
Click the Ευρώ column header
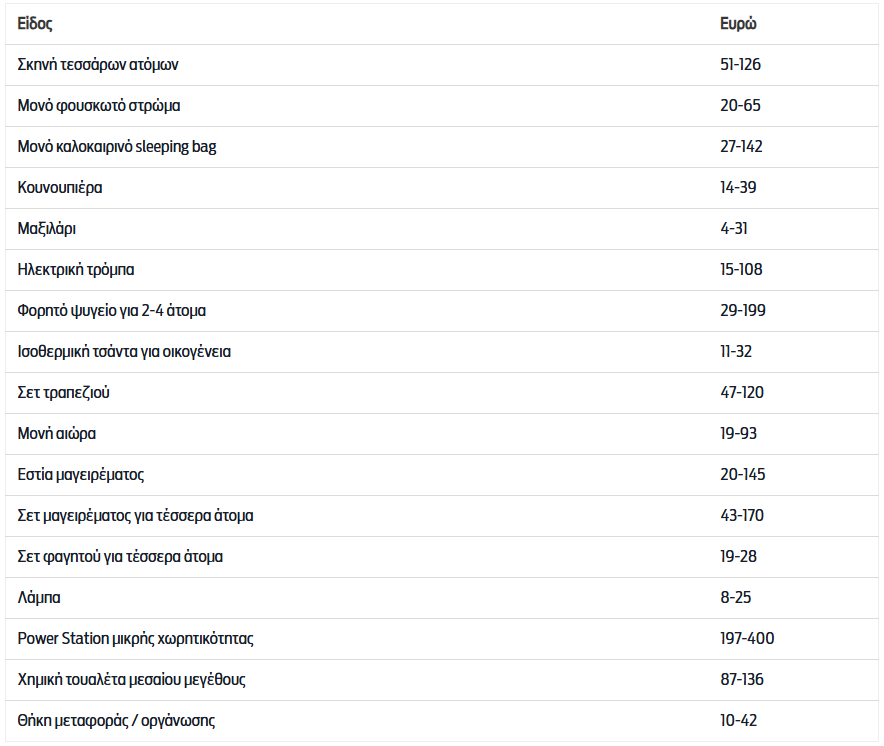(738, 24)
